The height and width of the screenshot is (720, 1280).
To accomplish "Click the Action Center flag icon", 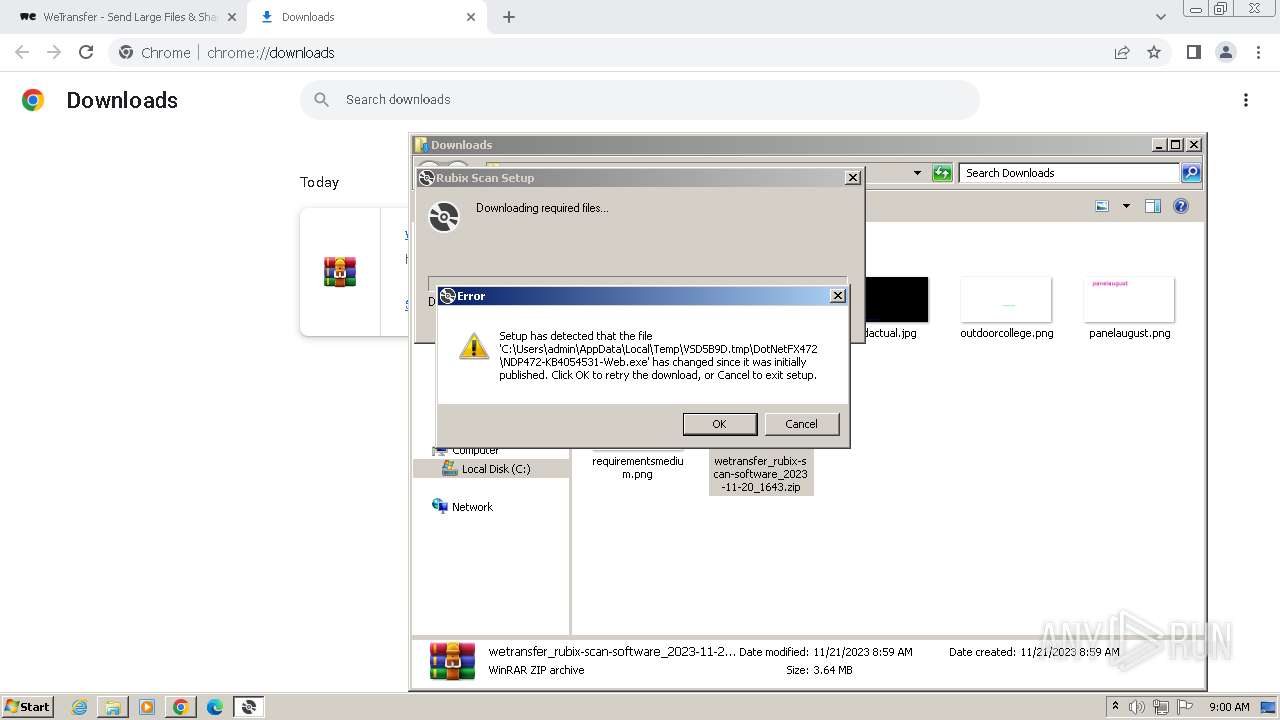I will tap(1185, 707).
